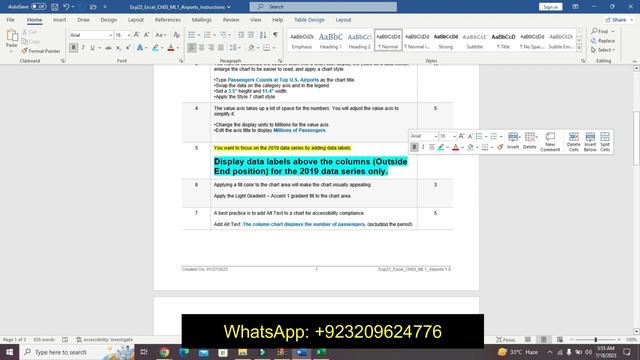Open the ribbon font name dropdown

[110, 36]
